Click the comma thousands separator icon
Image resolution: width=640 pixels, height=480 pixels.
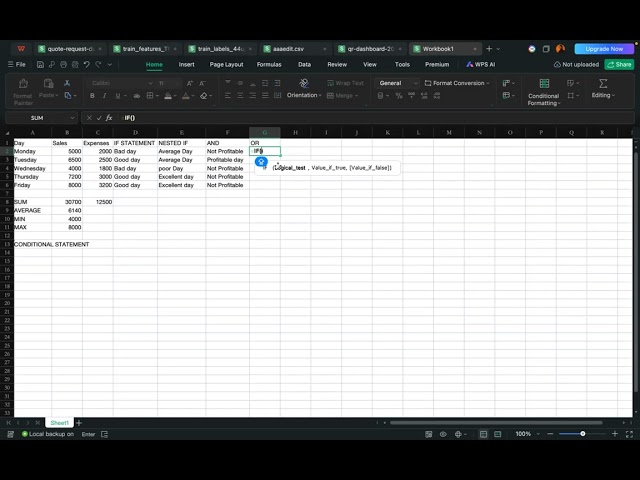[x=411, y=96]
